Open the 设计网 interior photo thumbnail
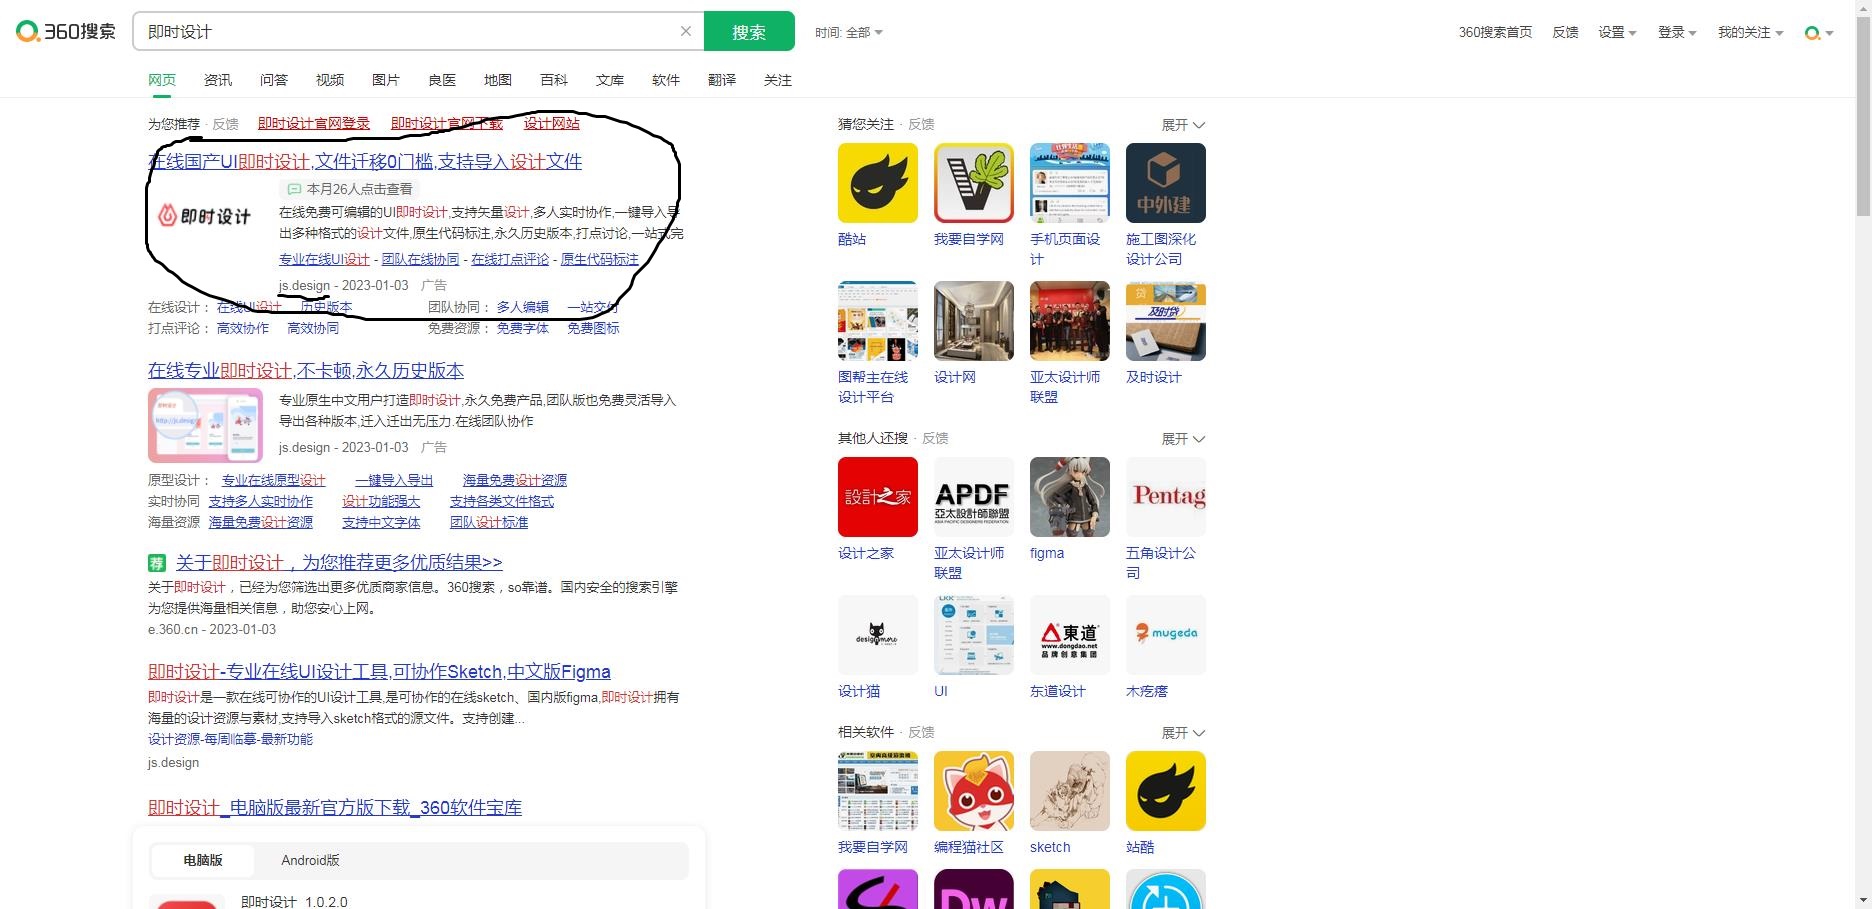1872x909 pixels. click(974, 321)
